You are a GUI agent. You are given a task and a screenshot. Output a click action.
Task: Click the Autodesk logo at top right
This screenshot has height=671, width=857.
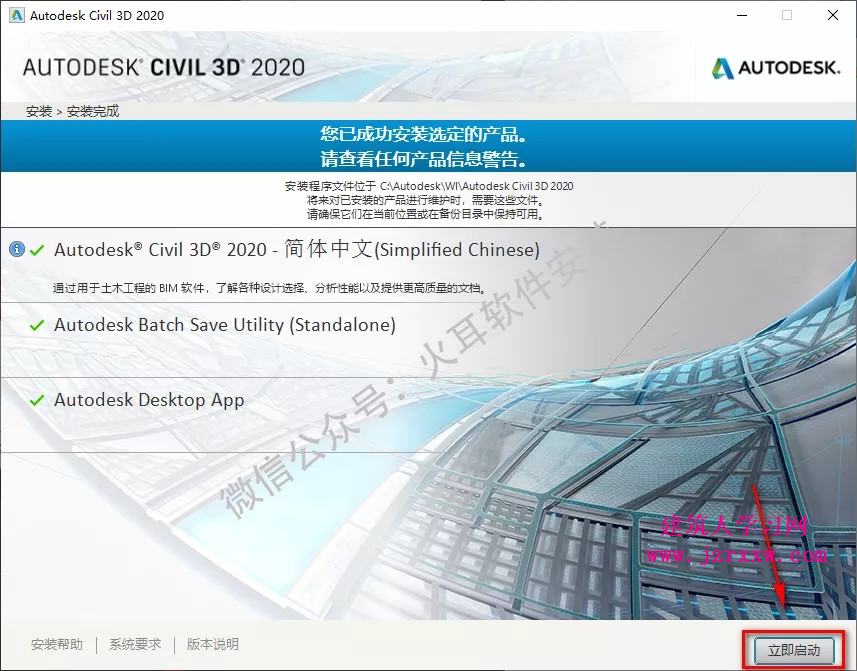pos(776,68)
